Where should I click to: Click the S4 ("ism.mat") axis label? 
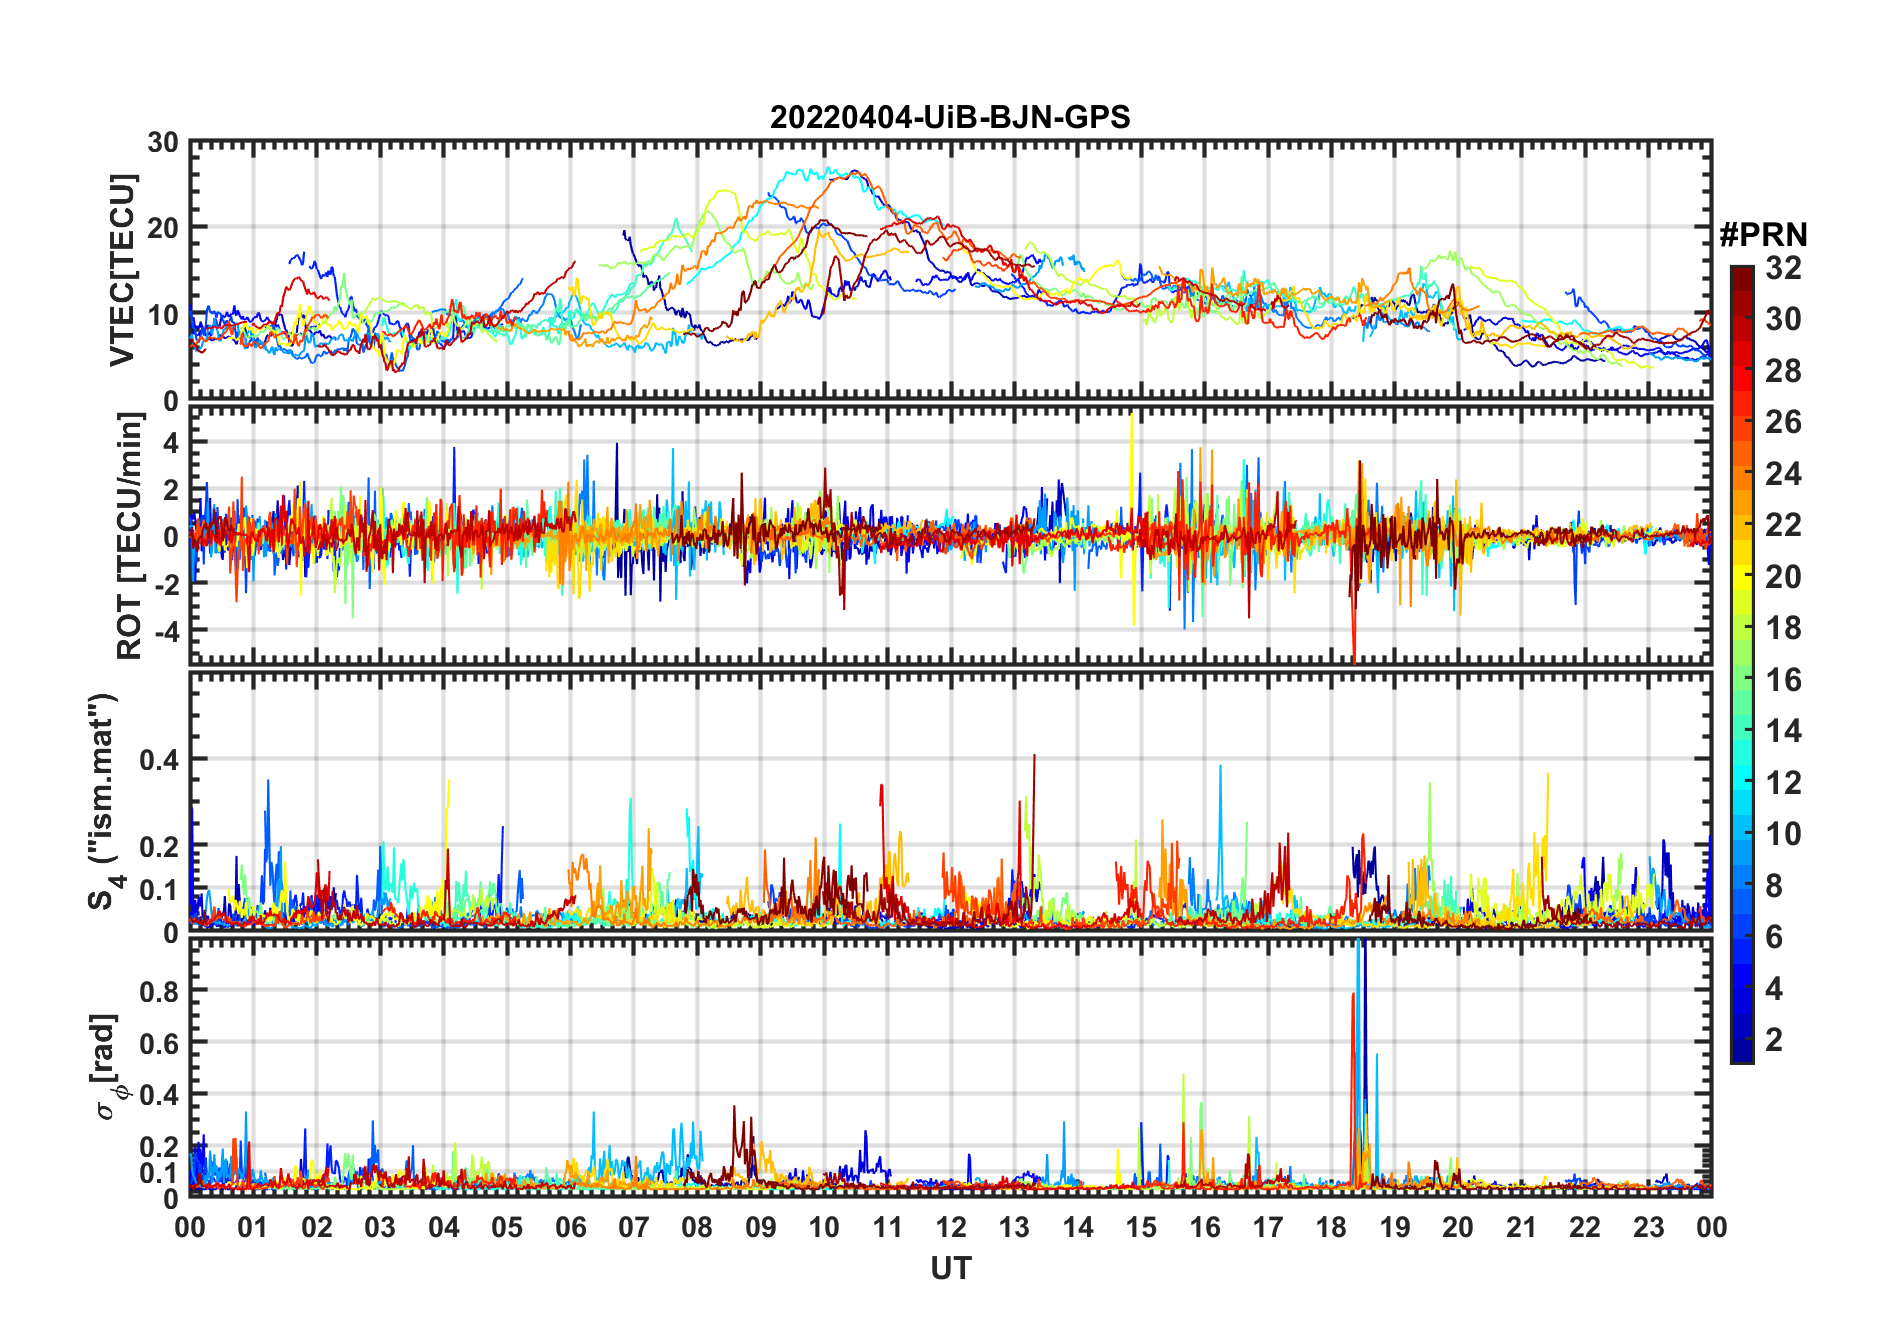coord(103,801)
